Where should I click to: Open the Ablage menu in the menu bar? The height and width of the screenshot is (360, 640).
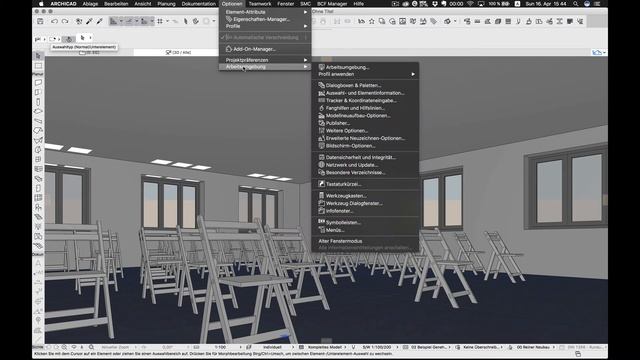click(x=90, y=4)
